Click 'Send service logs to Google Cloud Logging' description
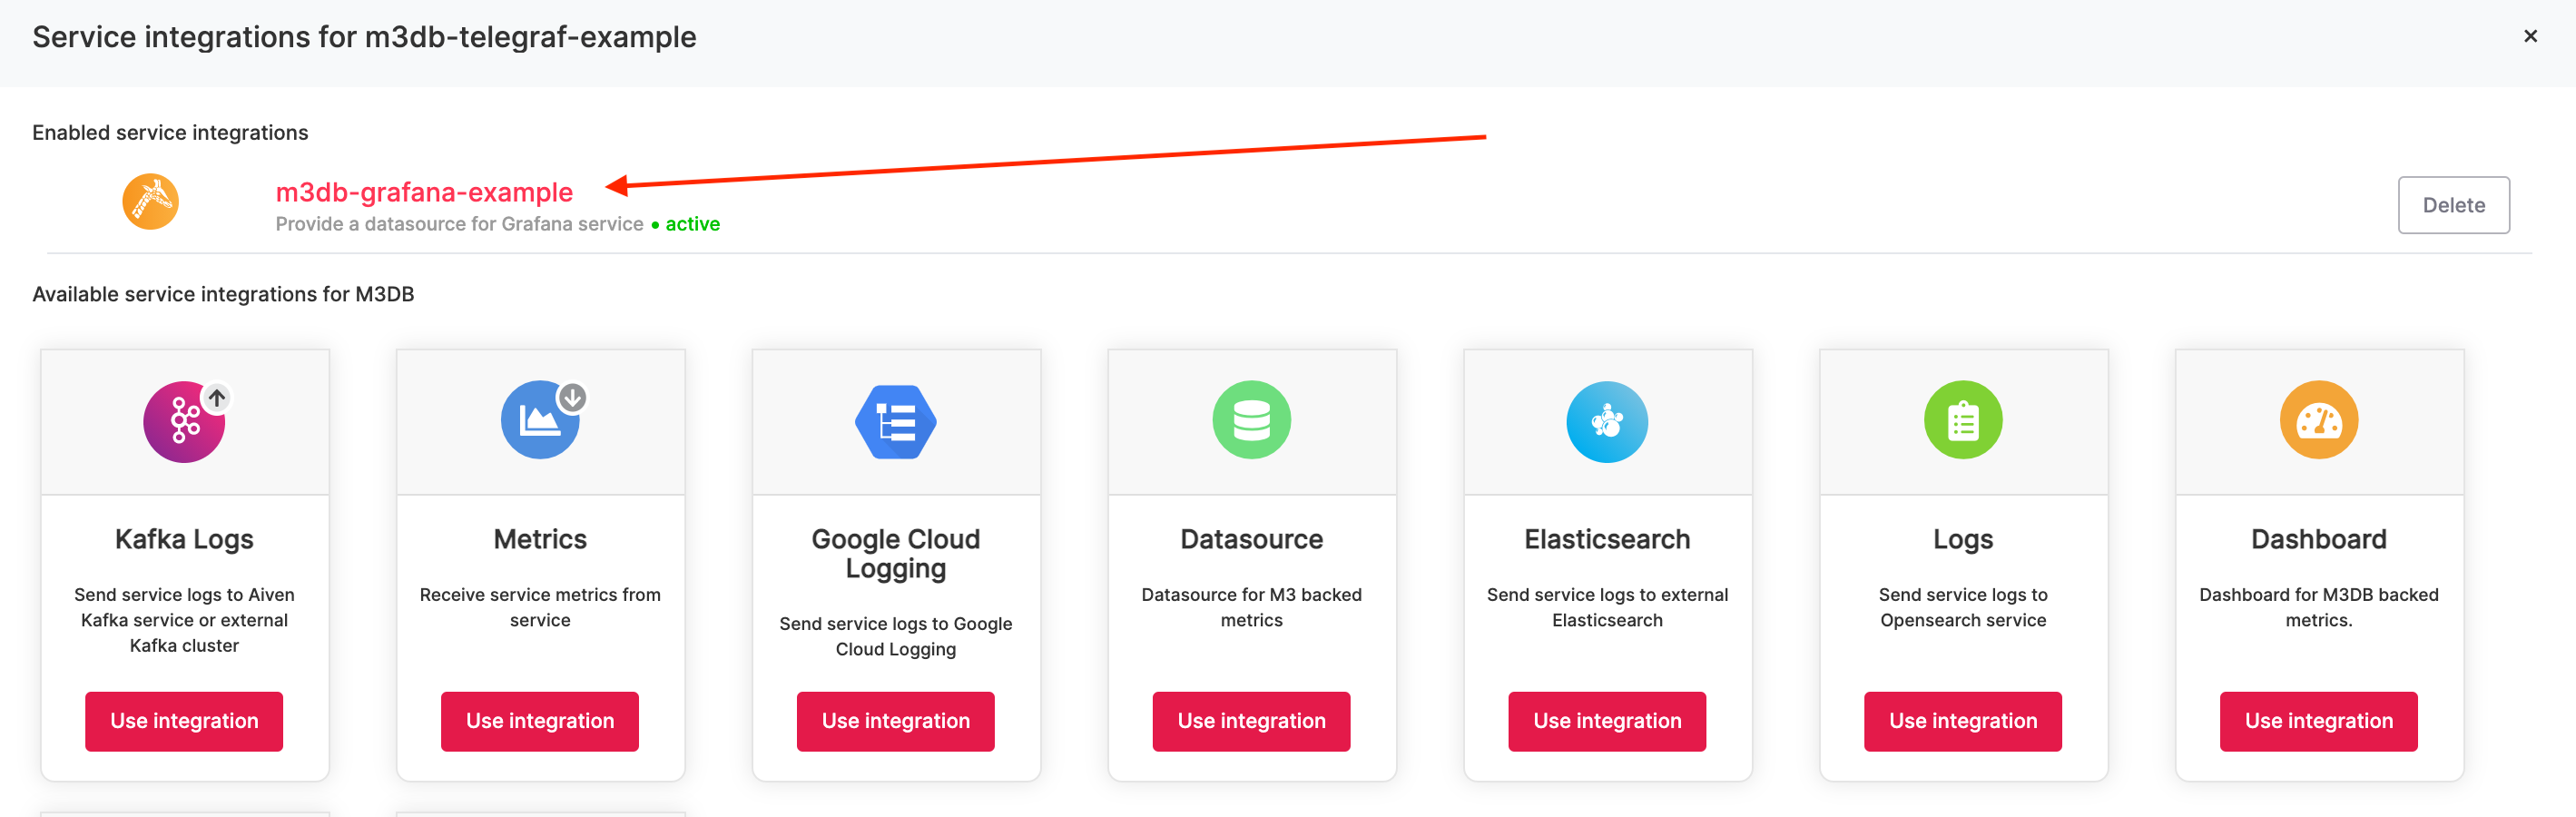The width and height of the screenshot is (2576, 817). coord(896,636)
